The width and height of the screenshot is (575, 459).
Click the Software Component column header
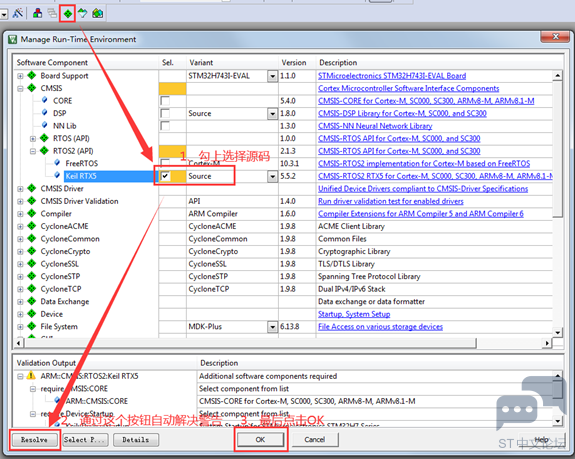click(x=86, y=62)
